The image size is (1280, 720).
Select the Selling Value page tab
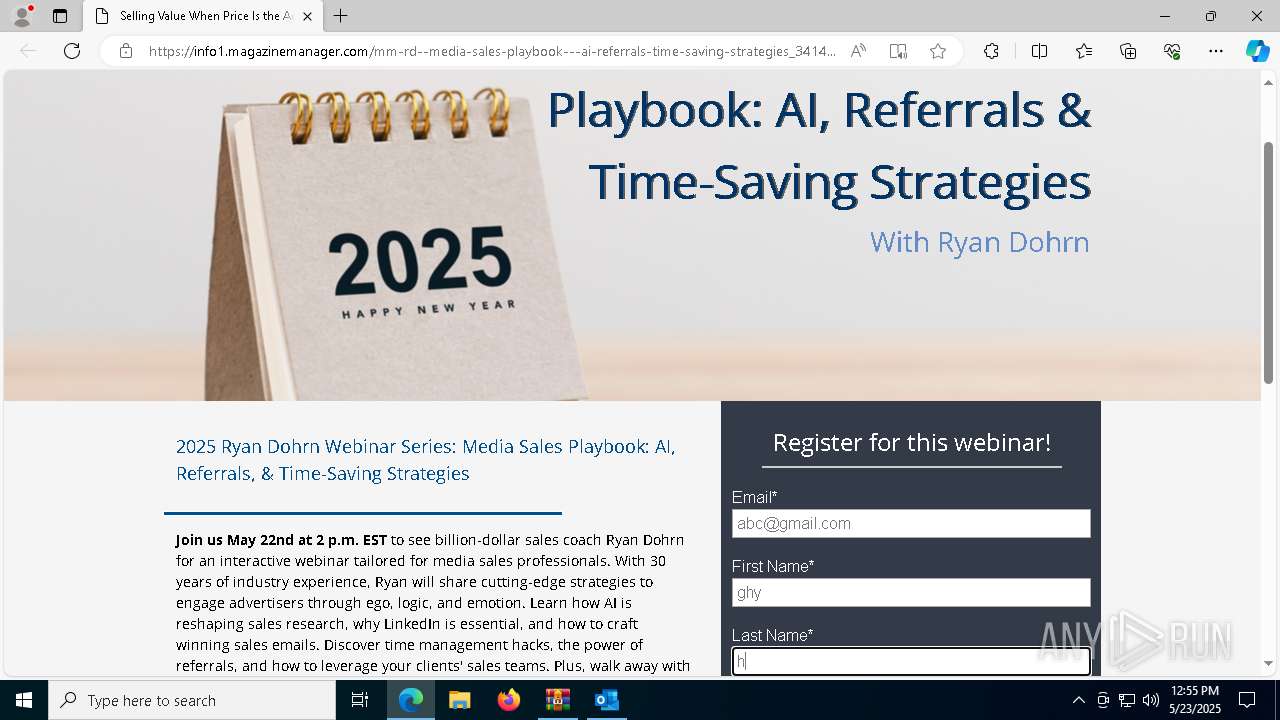coord(204,16)
